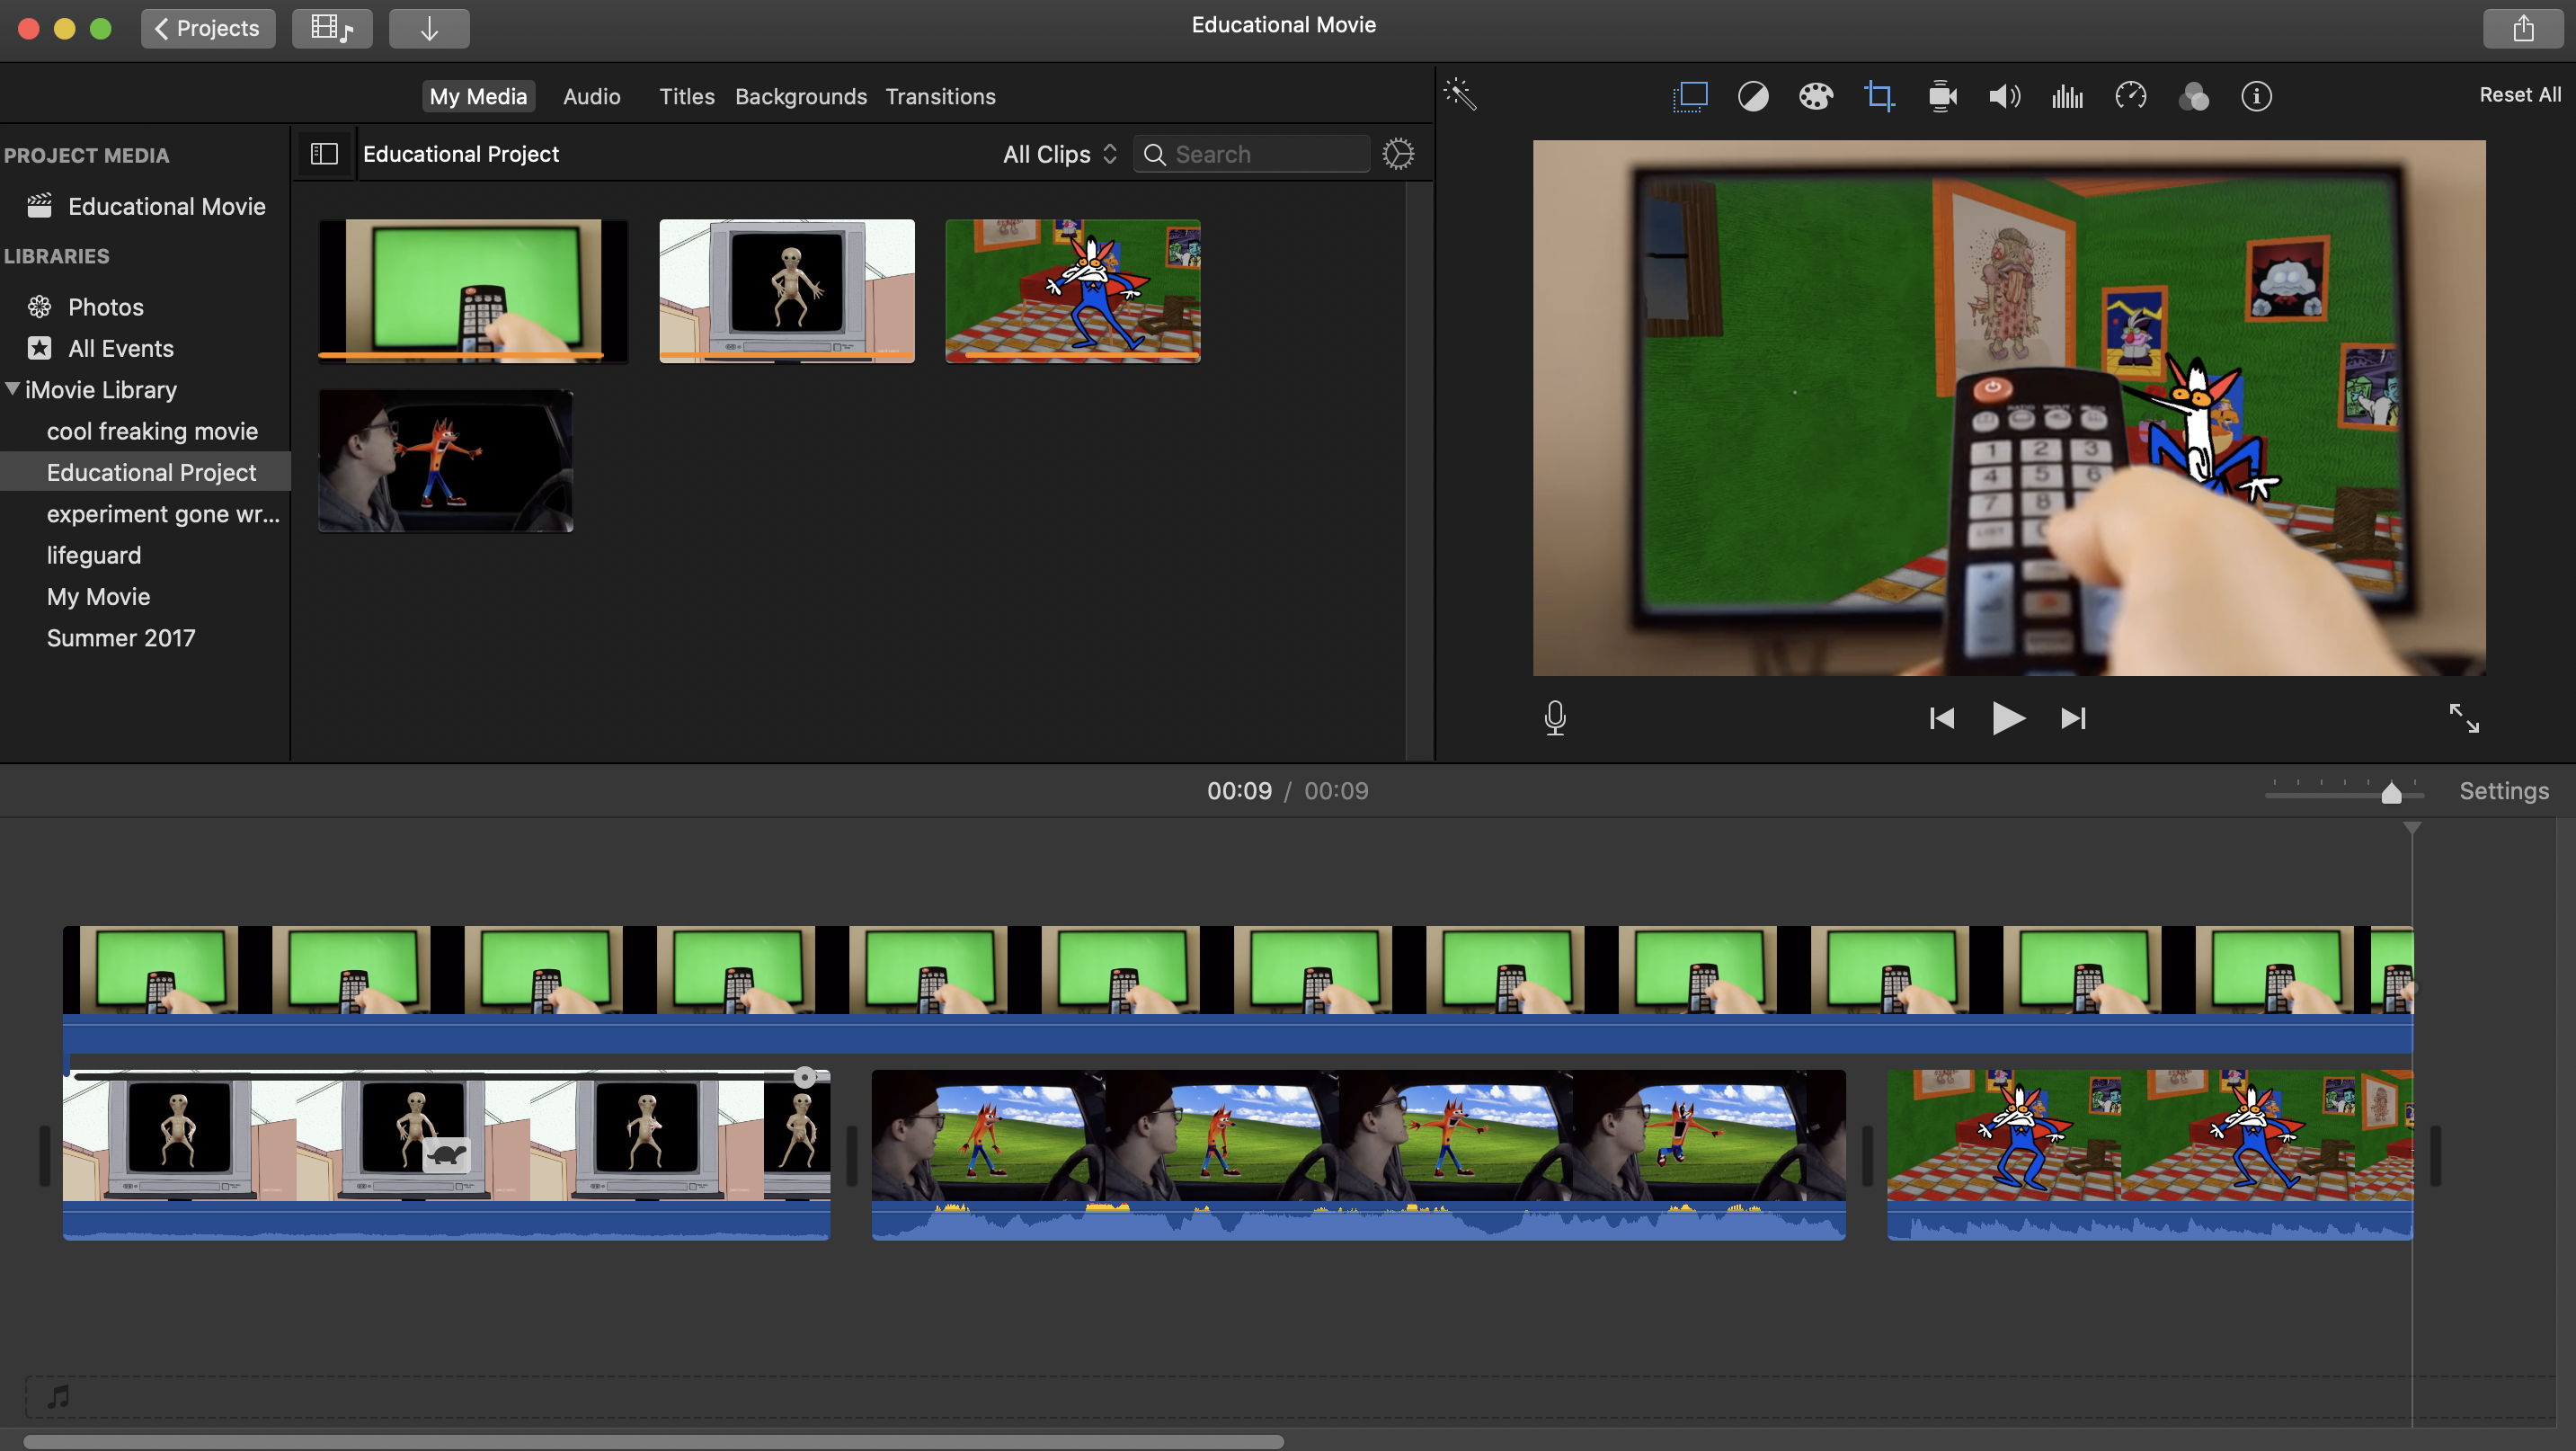Open the Color Correction palette tool
Viewport: 2576px width, 1451px height.
click(x=1816, y=96)
